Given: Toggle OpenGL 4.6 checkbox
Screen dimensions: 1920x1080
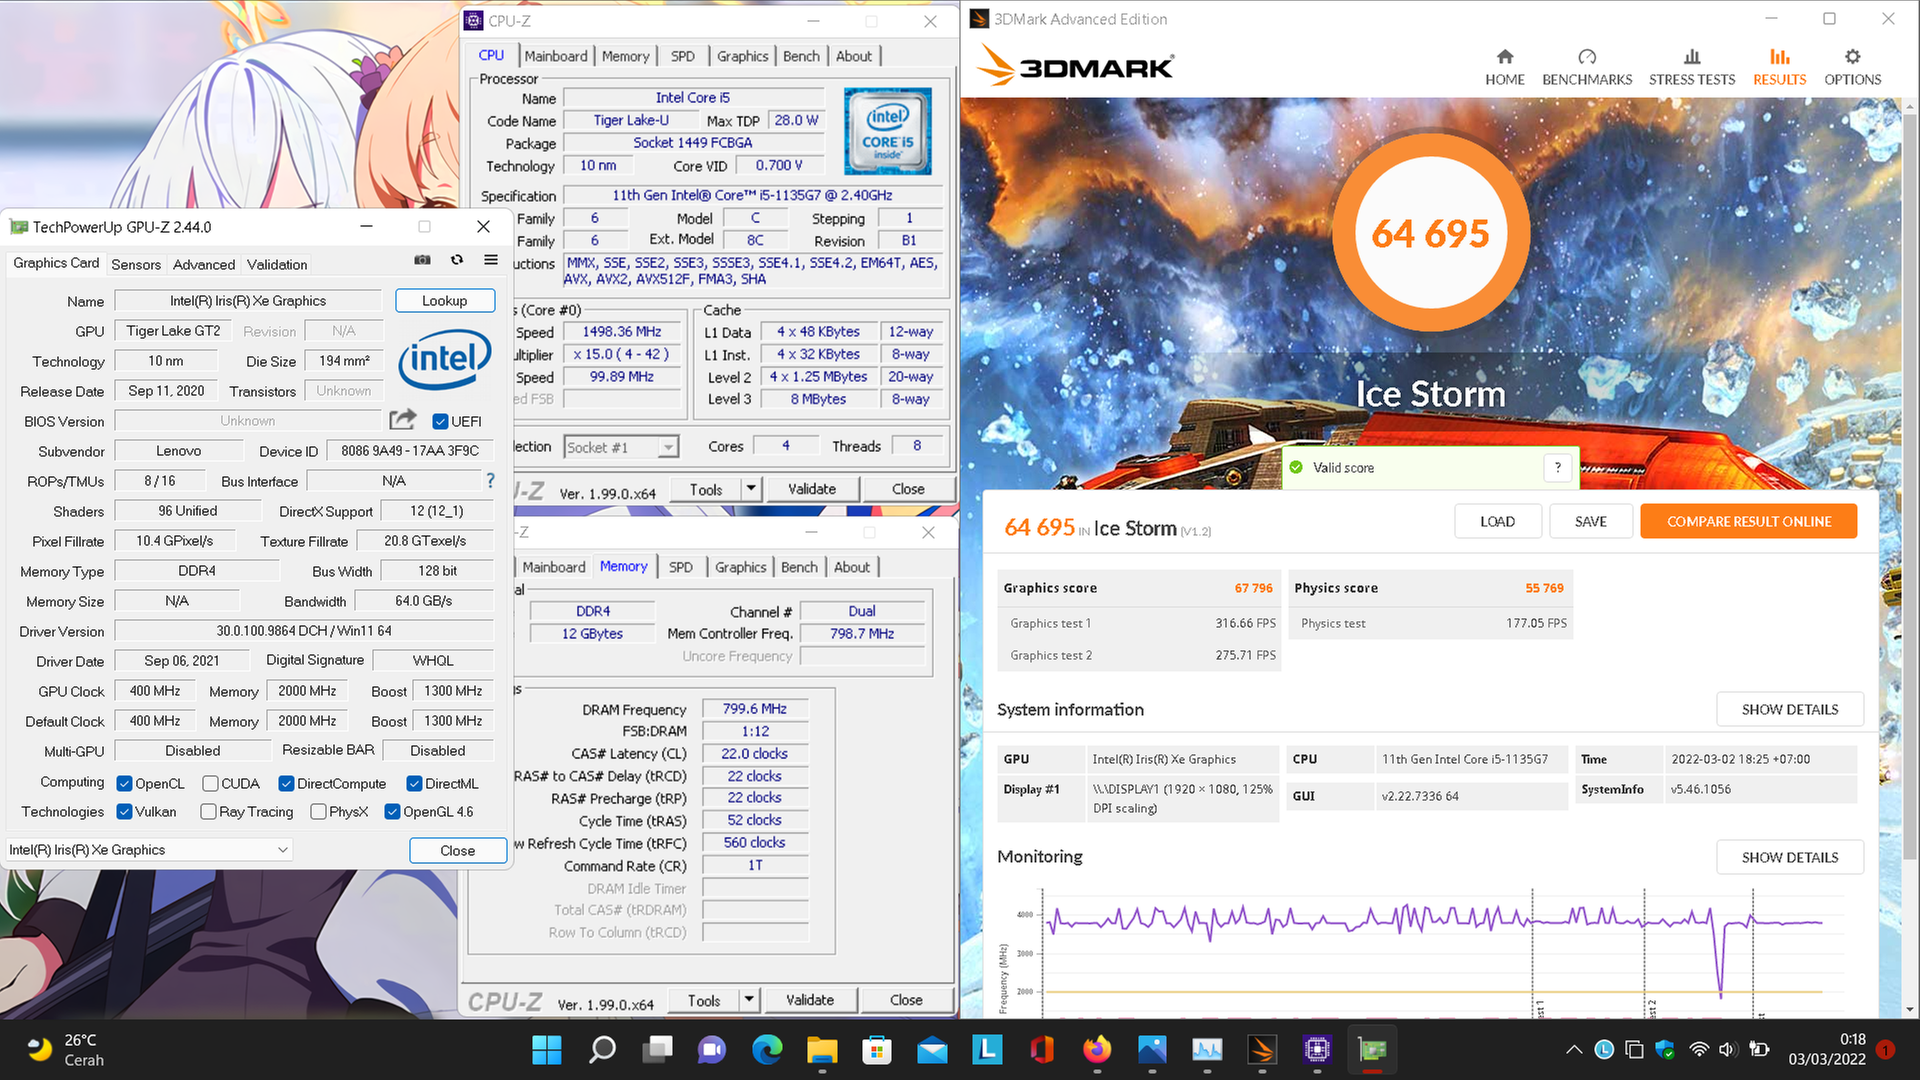Looking at the screenshot, I should (392, 811).
